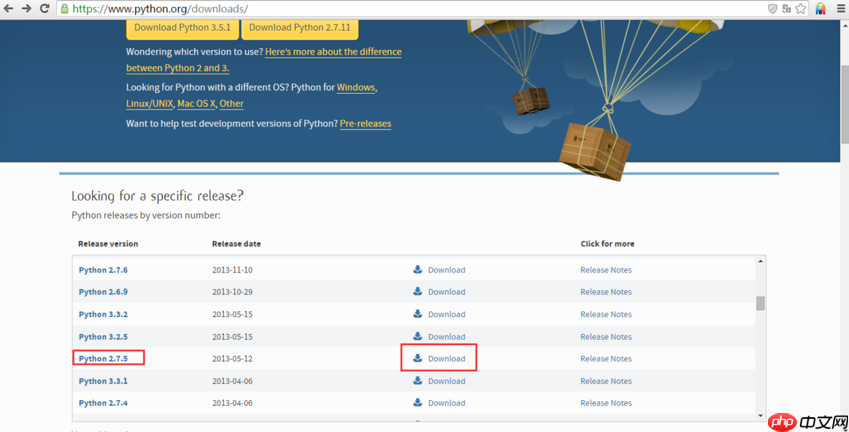Click Download text for Python 2.7.5
Viewport: 849px width, 432px height.
point(447,358)
